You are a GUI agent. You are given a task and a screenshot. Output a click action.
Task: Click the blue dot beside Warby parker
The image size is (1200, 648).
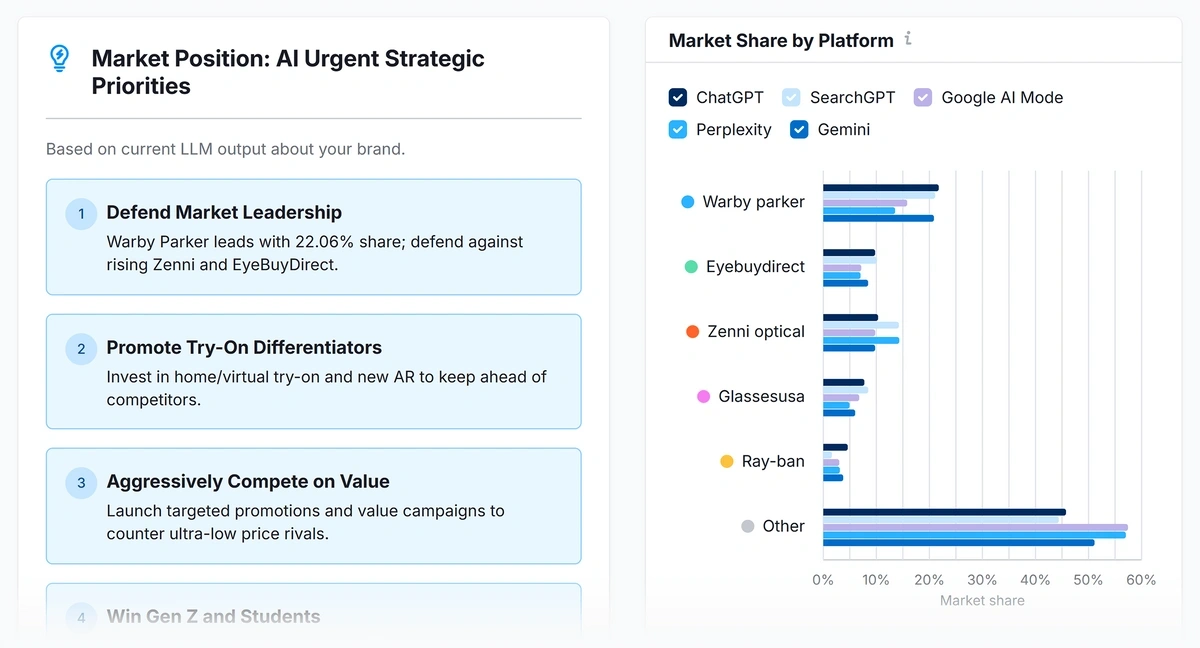pos(686,201)
